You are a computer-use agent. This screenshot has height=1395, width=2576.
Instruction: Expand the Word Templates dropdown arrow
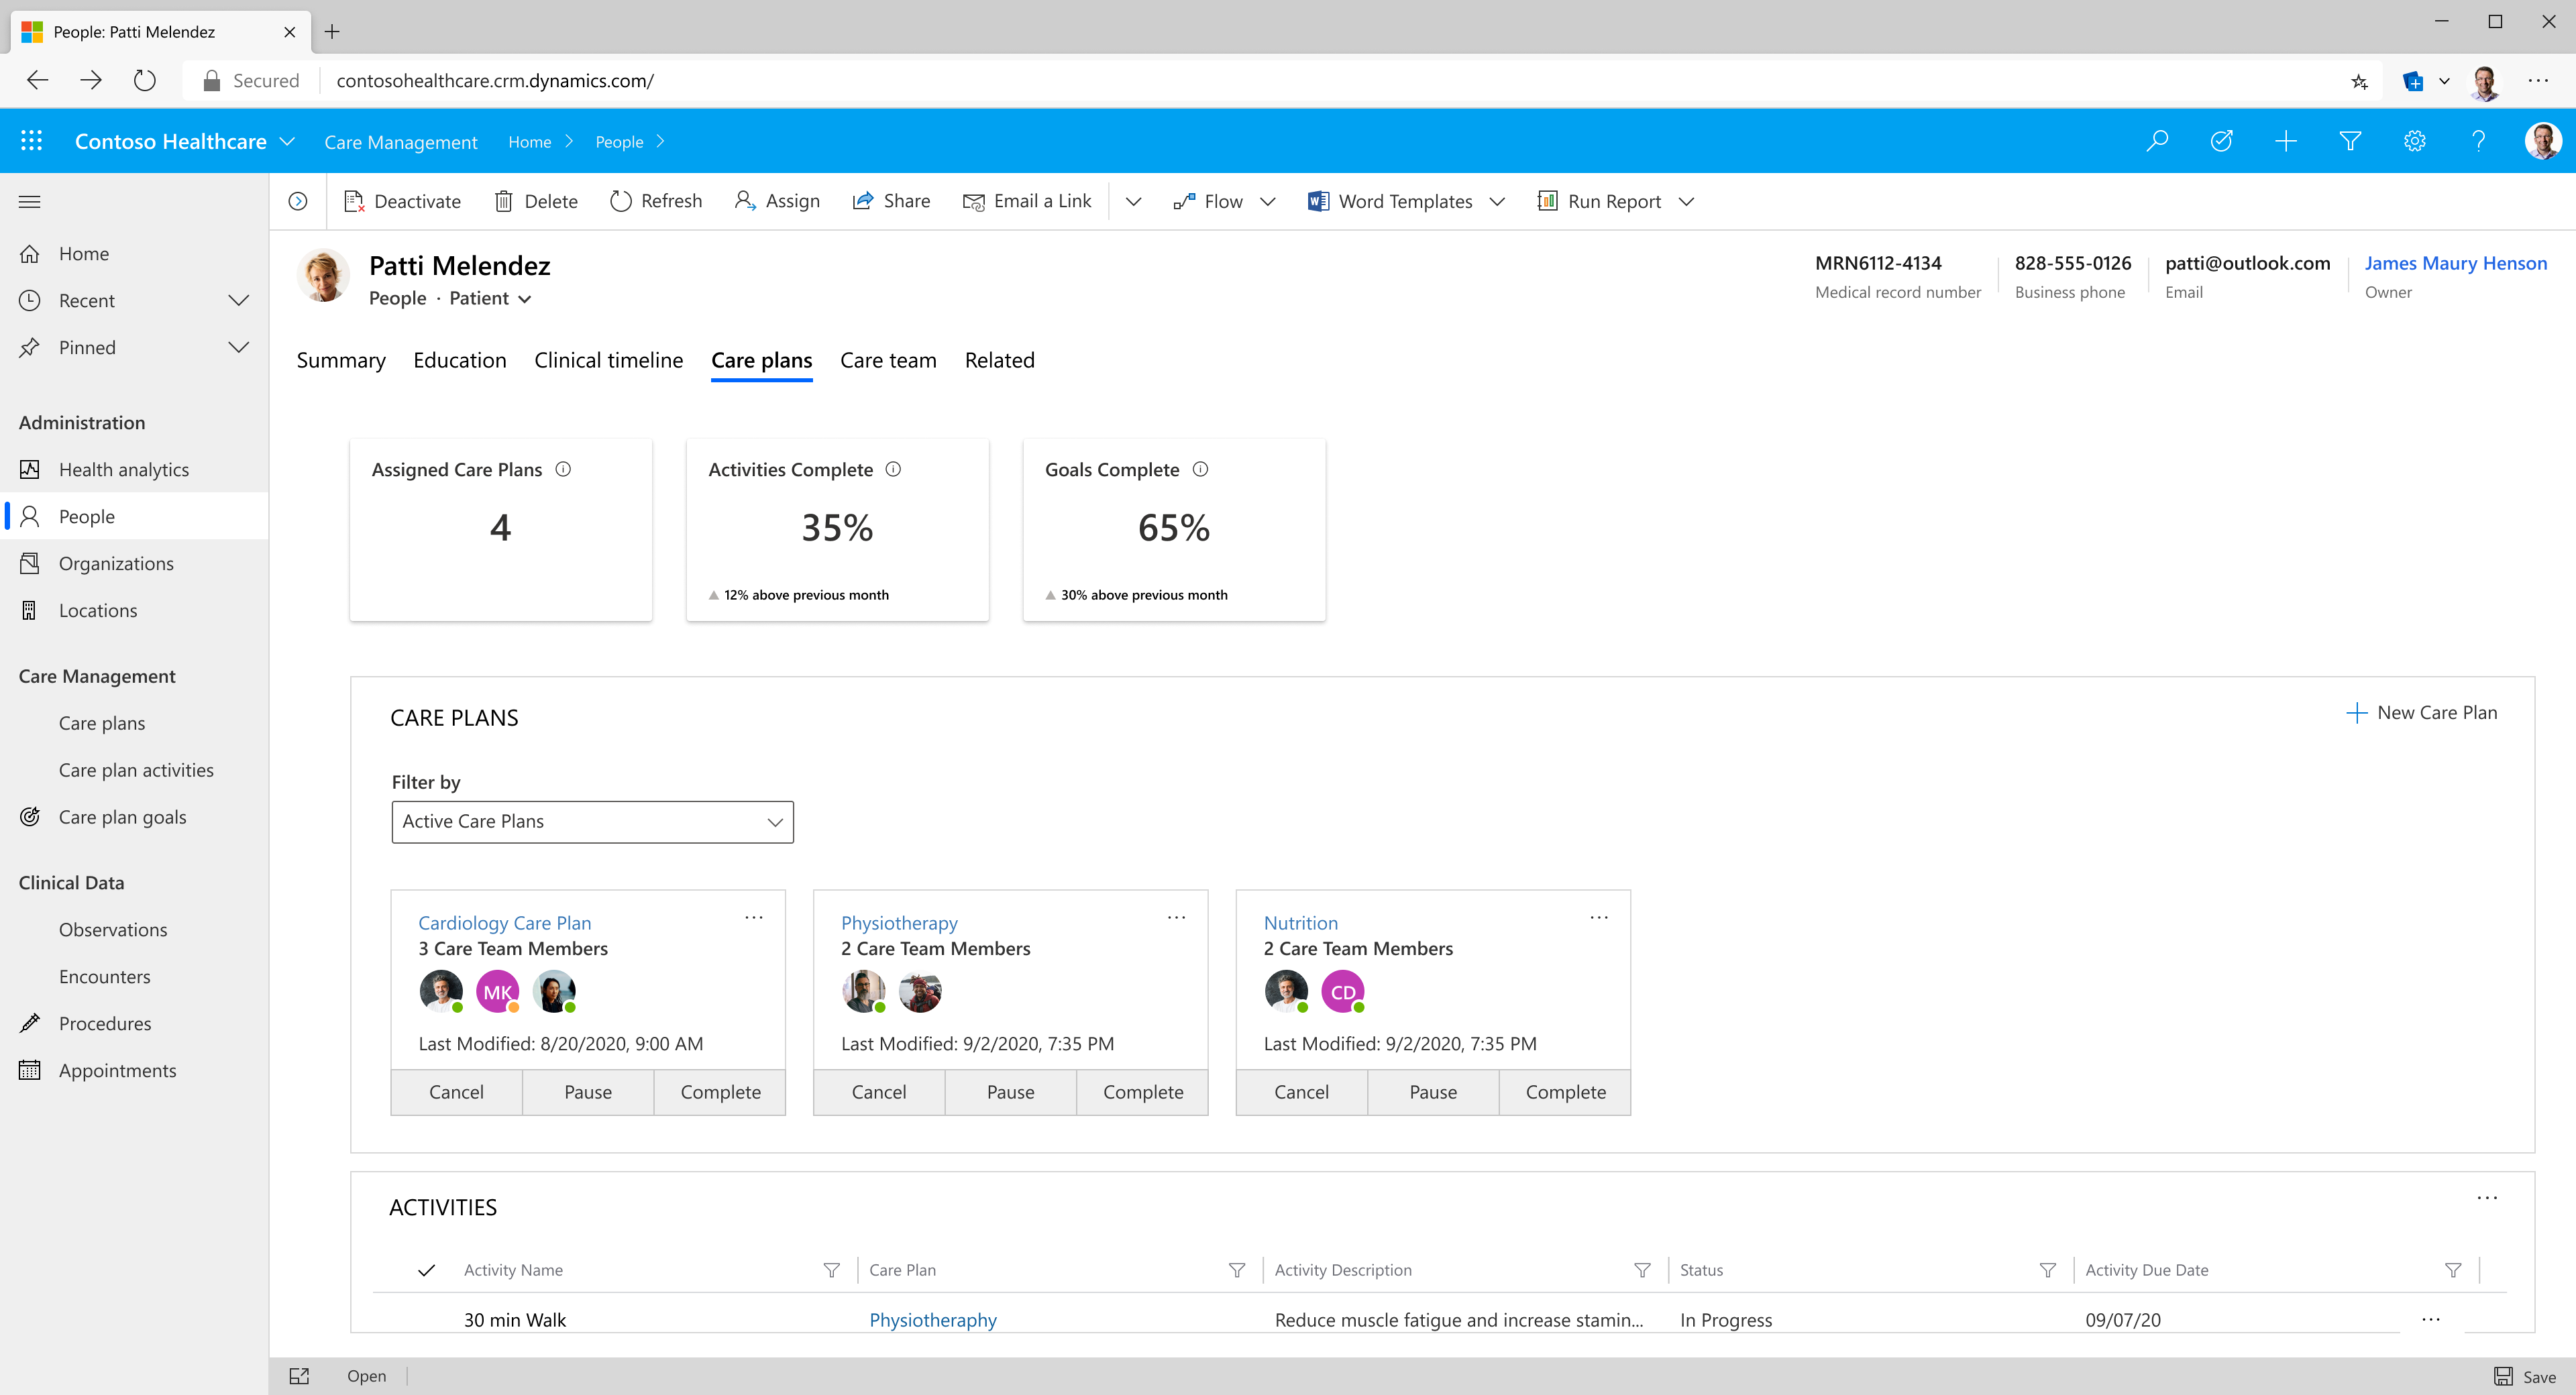click(1497, 201)
